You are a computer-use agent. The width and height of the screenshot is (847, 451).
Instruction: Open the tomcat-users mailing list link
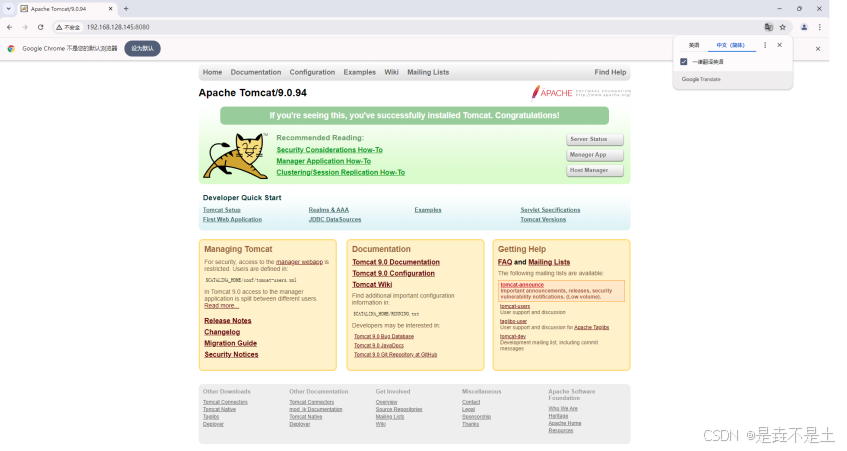[515, 306]
